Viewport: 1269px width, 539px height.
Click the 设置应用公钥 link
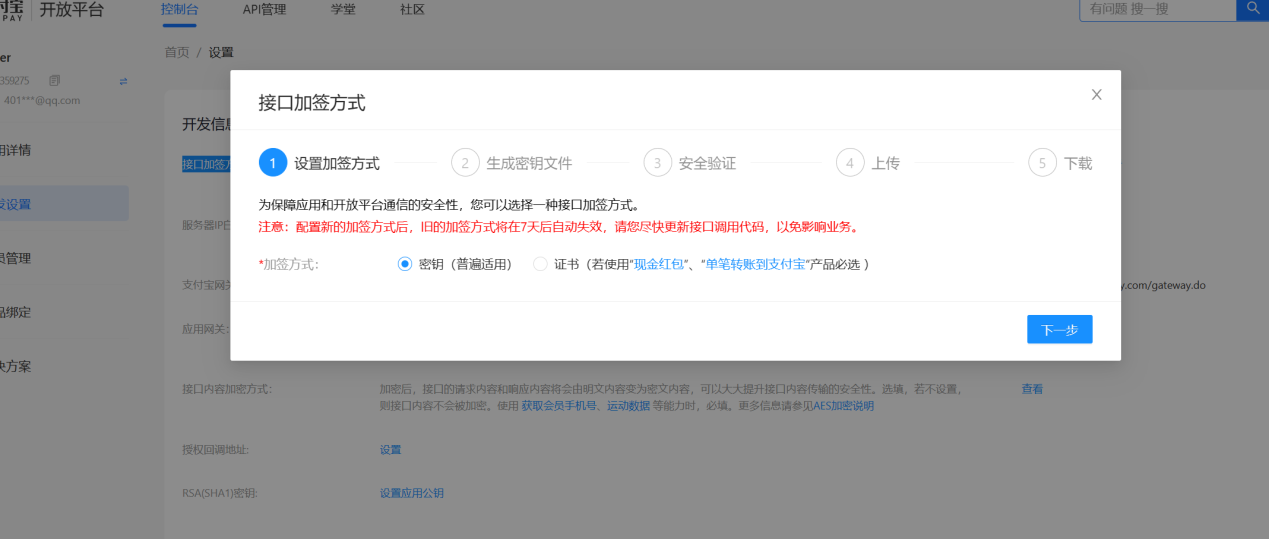coord(412,493)
